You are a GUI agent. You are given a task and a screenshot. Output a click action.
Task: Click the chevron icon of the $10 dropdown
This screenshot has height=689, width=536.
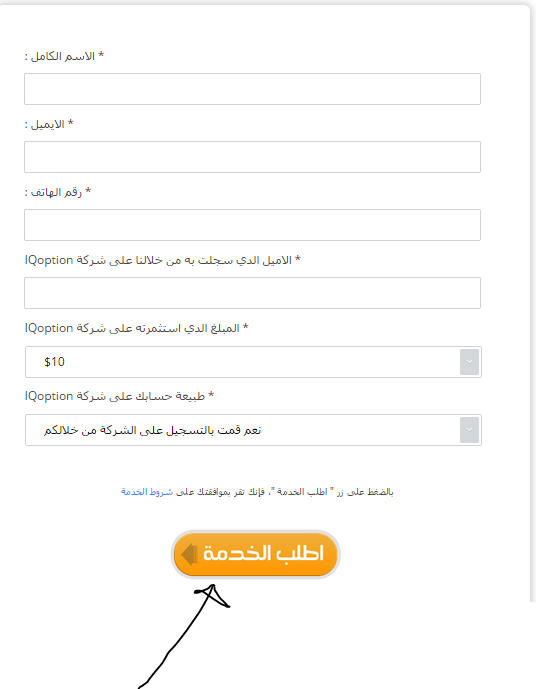[x=469, y=362]
